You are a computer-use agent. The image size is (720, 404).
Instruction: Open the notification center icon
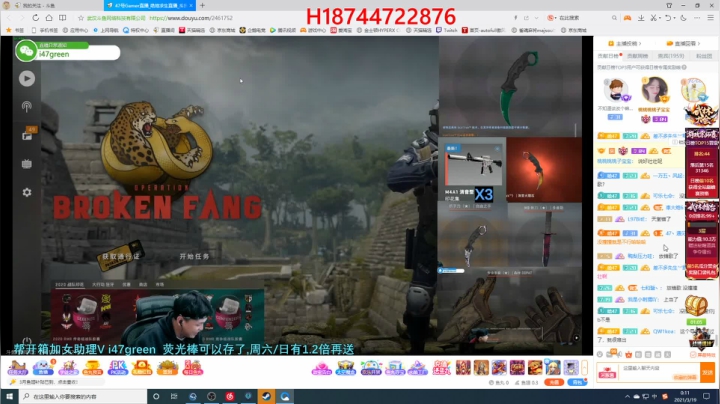click(707, 396)
